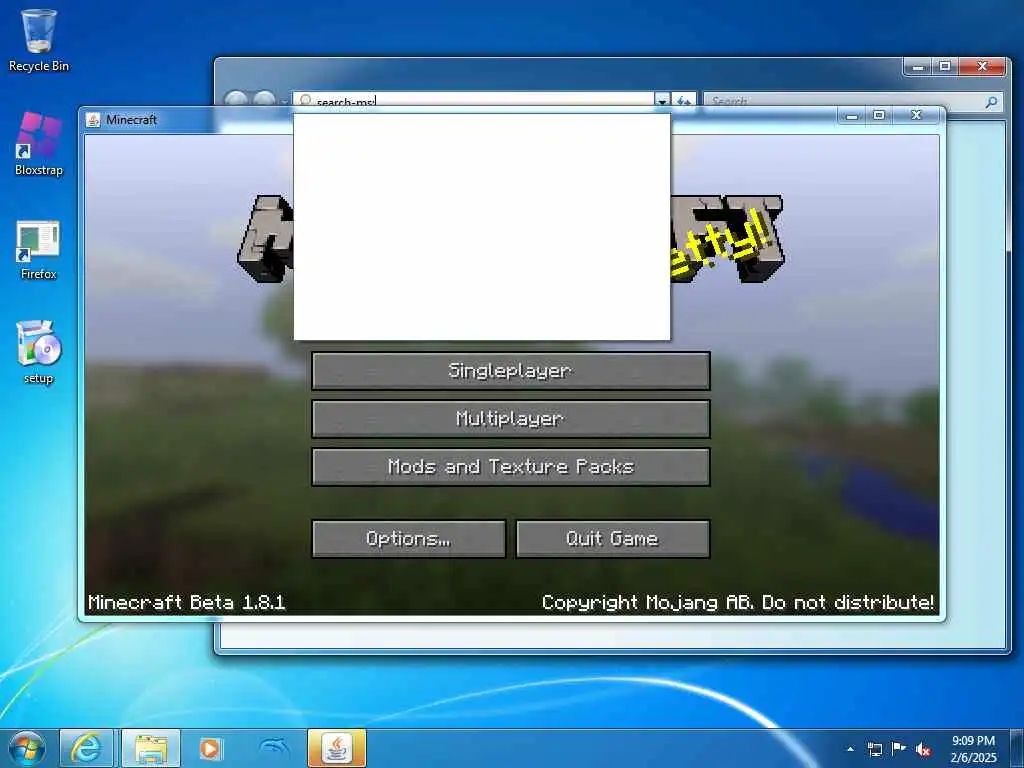The height and width of the screenshot is (768, 1024).
Task: Click the Minecraft Beta 1.8.1 version text
Action: coord(187,602)
